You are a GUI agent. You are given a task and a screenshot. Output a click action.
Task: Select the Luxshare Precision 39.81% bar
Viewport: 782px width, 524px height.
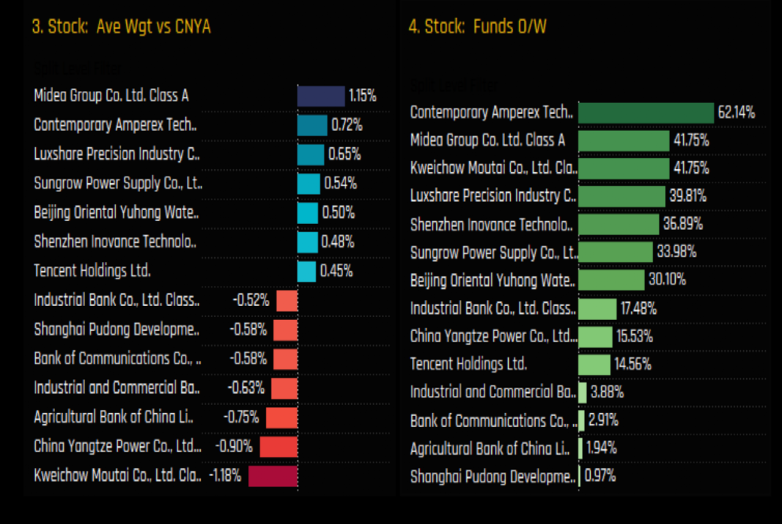(621, 197)
